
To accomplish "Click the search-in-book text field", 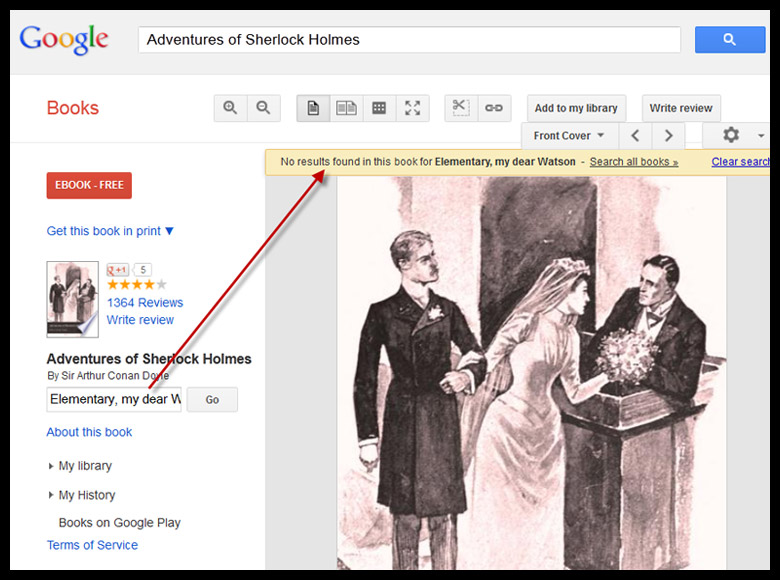I will coord(114,400).
